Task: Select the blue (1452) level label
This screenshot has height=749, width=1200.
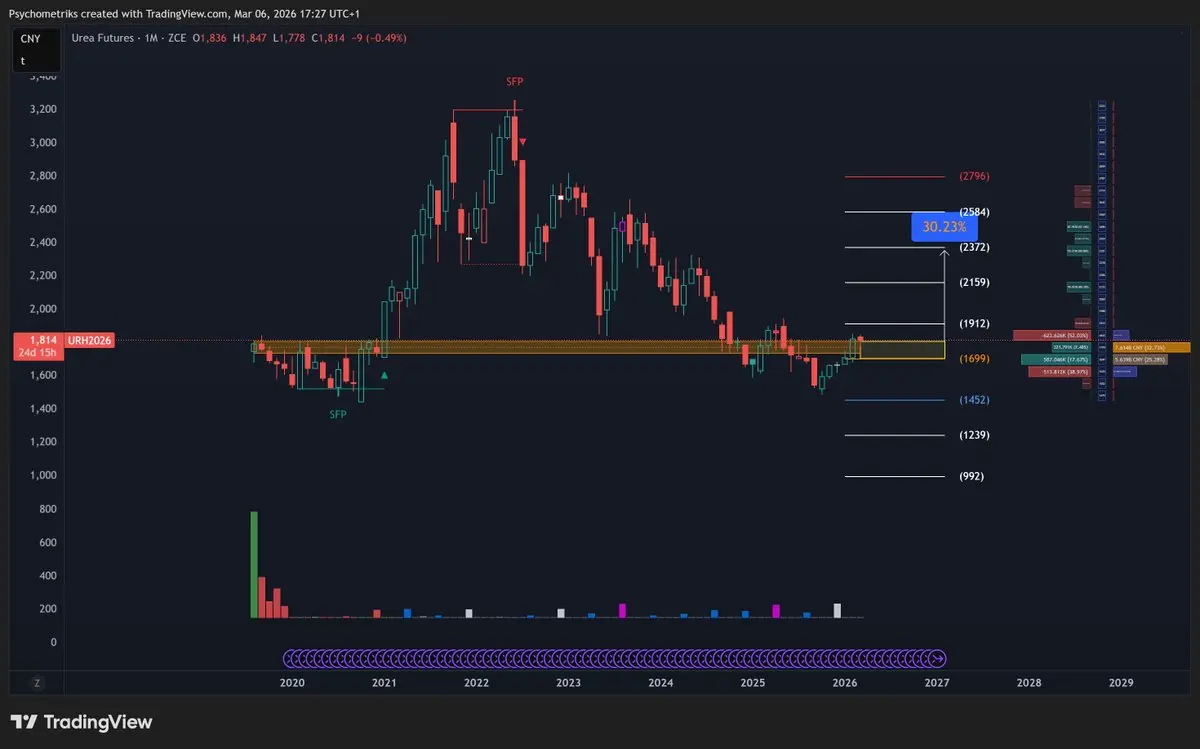Action: [973, 400]
